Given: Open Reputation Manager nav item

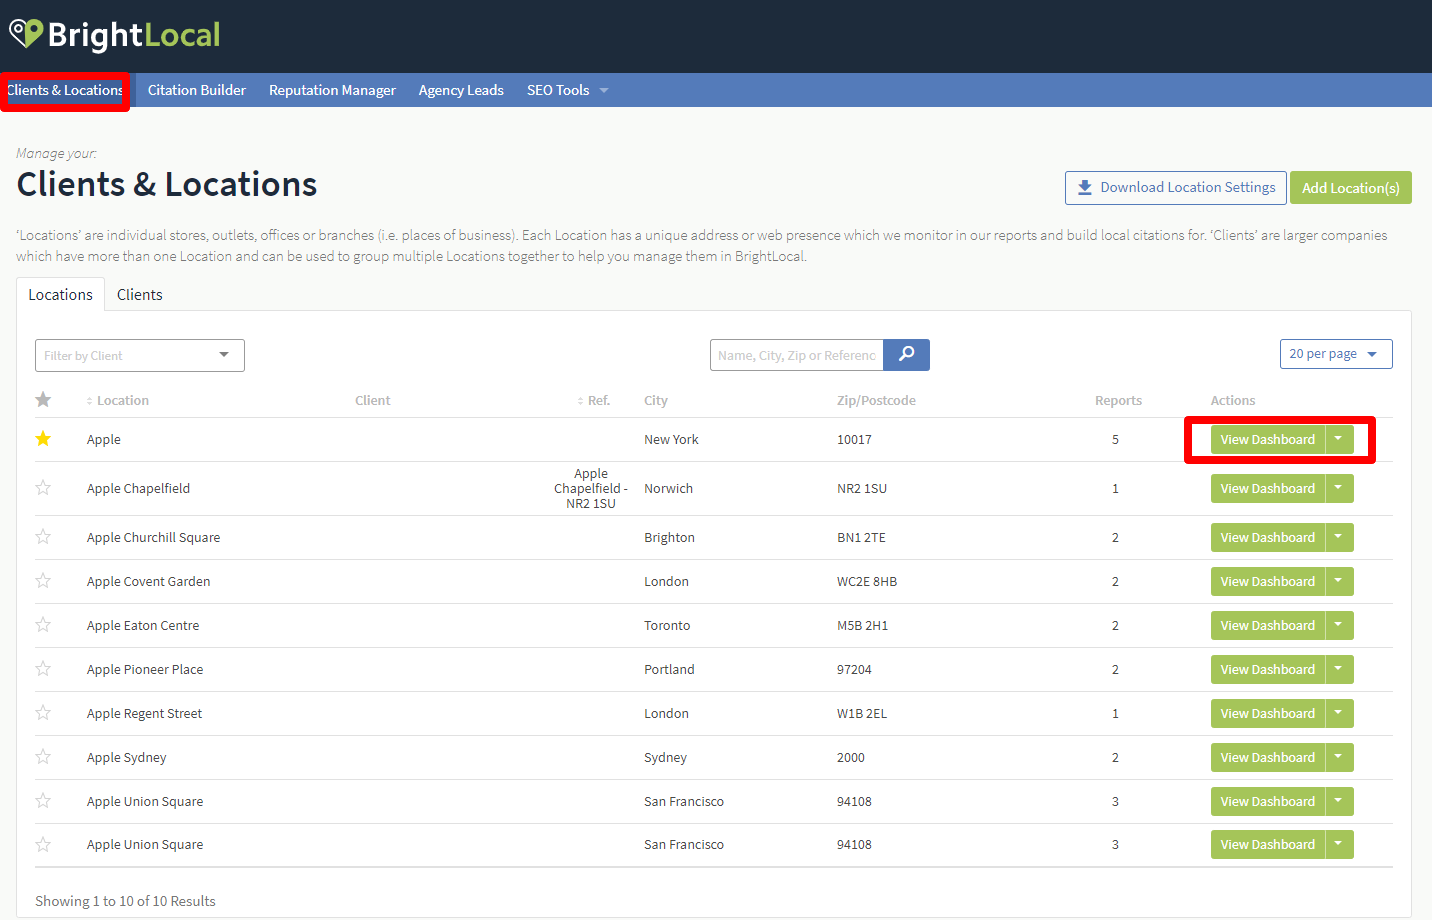Looking at the screenshot, I should coord(332,90).
